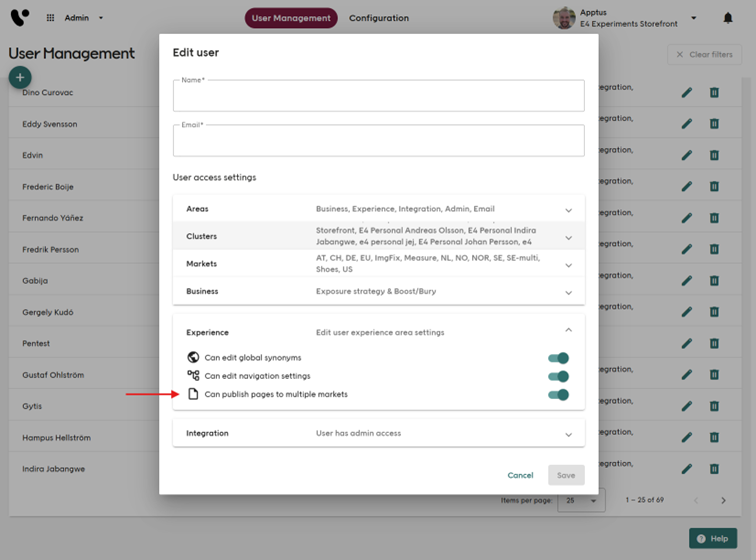Click the Name input field
The image size is (756, 560).
click(378, 96)
